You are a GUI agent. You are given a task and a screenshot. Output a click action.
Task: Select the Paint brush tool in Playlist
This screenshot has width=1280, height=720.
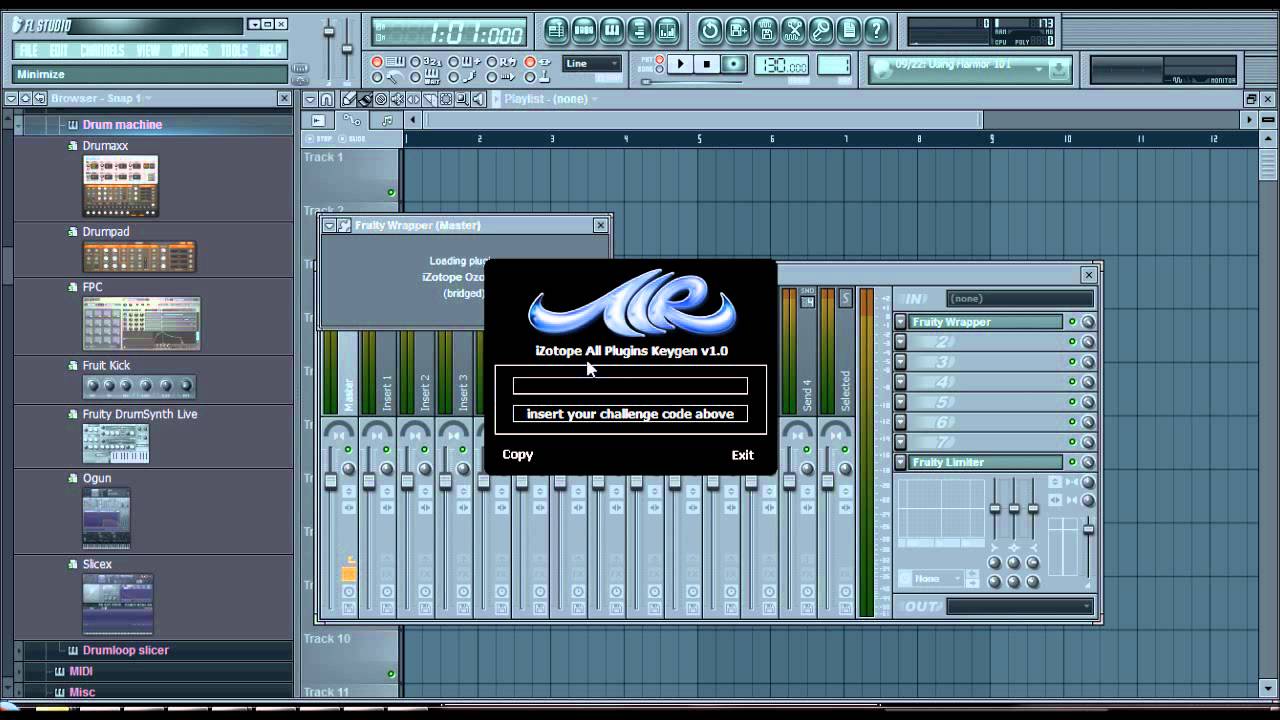[x=365, y=99]
